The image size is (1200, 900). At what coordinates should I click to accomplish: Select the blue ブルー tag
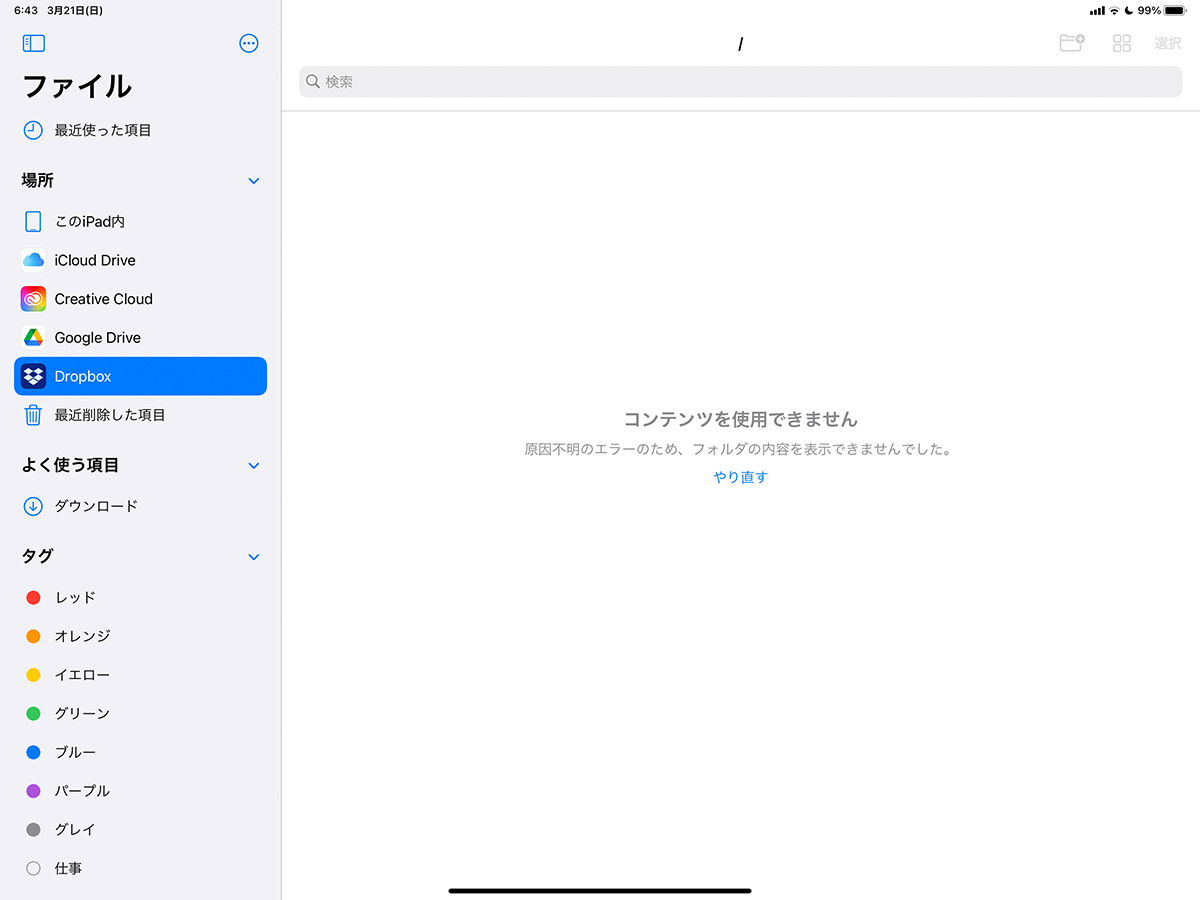point(75,752)
